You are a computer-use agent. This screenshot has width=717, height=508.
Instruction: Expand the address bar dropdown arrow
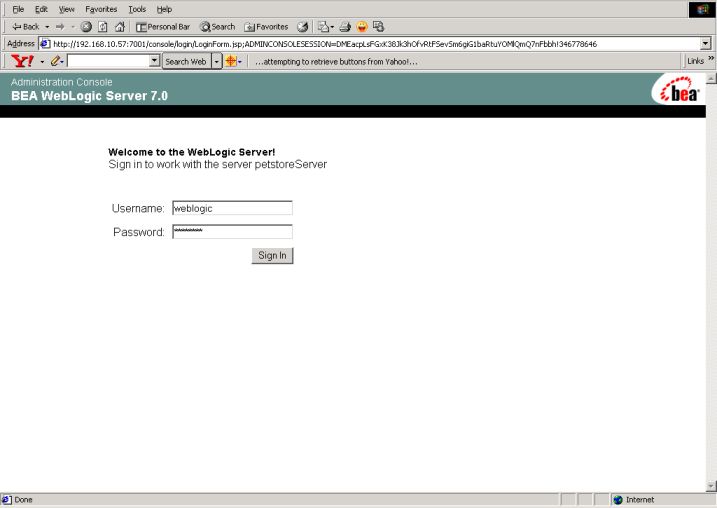[x=706, y=44]
